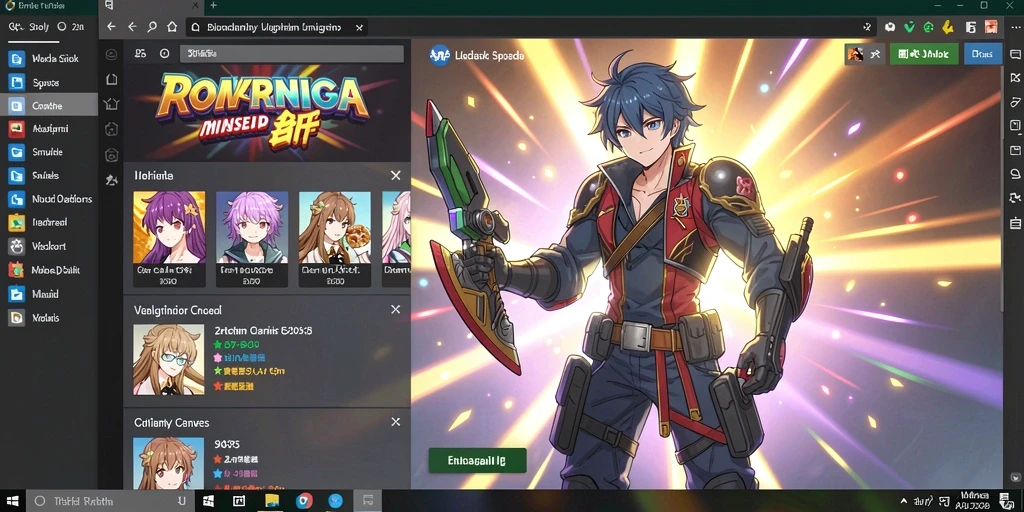Click the yellow extension icon in toolbar
The height and width of the screenshot is (512, 1024).
click(x=948, y=27)
